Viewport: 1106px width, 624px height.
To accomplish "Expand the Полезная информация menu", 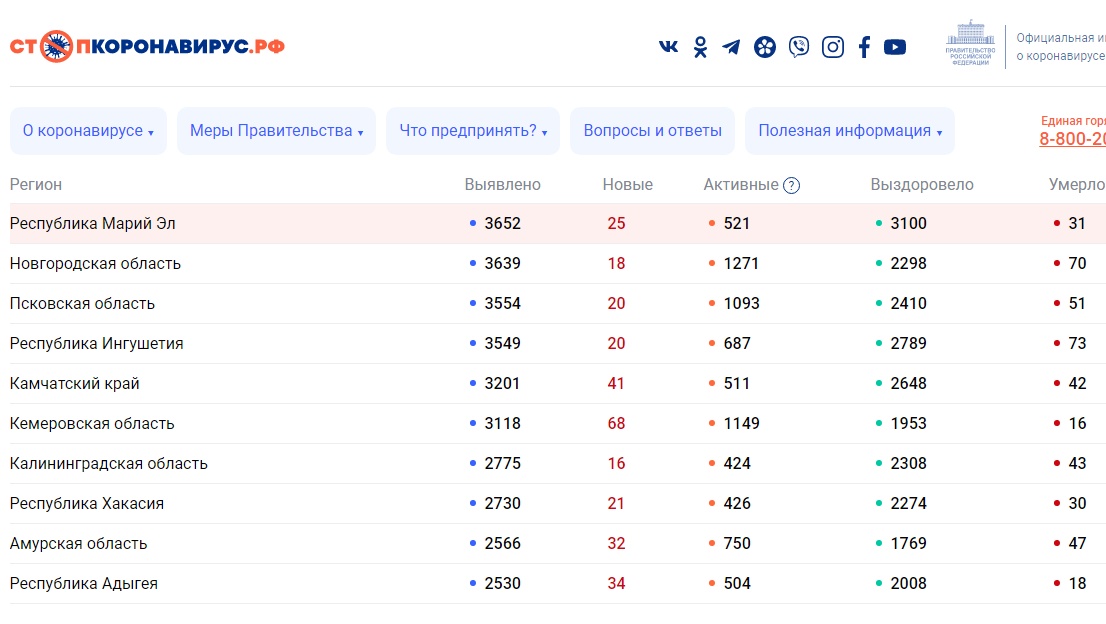I will (849, 131).
